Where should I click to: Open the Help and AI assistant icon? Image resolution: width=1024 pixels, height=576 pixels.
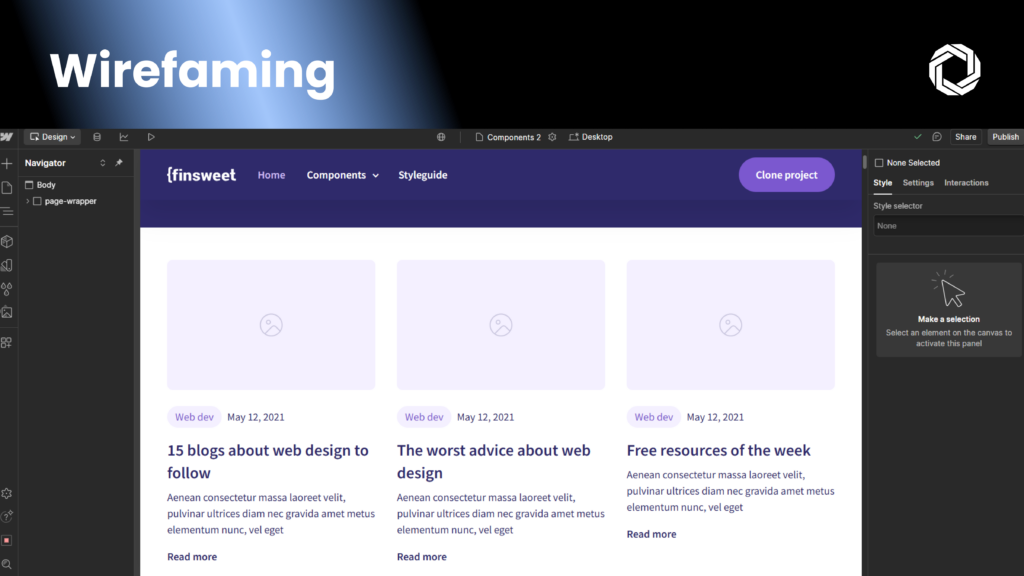[7, 517]
